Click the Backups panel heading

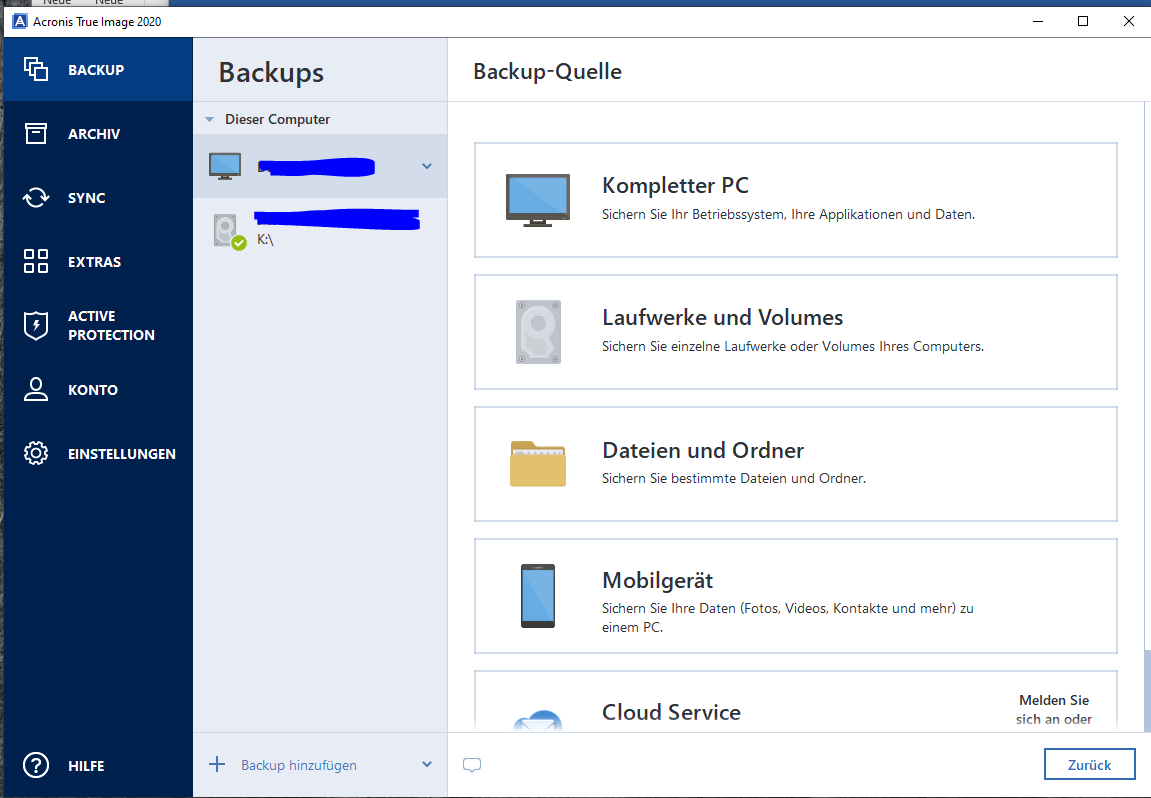click(x=271, y=72)
